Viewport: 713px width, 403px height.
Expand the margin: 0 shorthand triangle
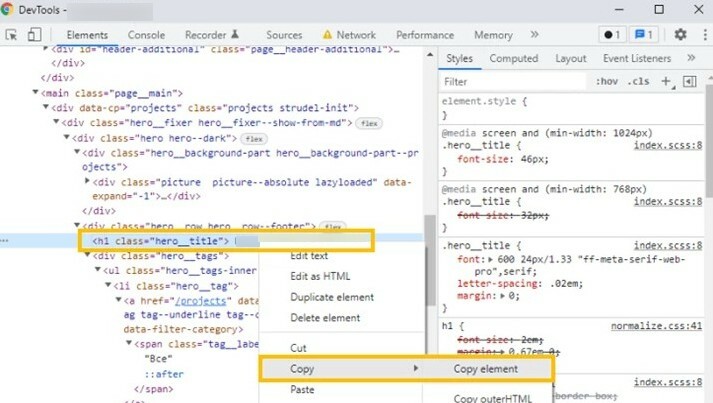(502, 296)
